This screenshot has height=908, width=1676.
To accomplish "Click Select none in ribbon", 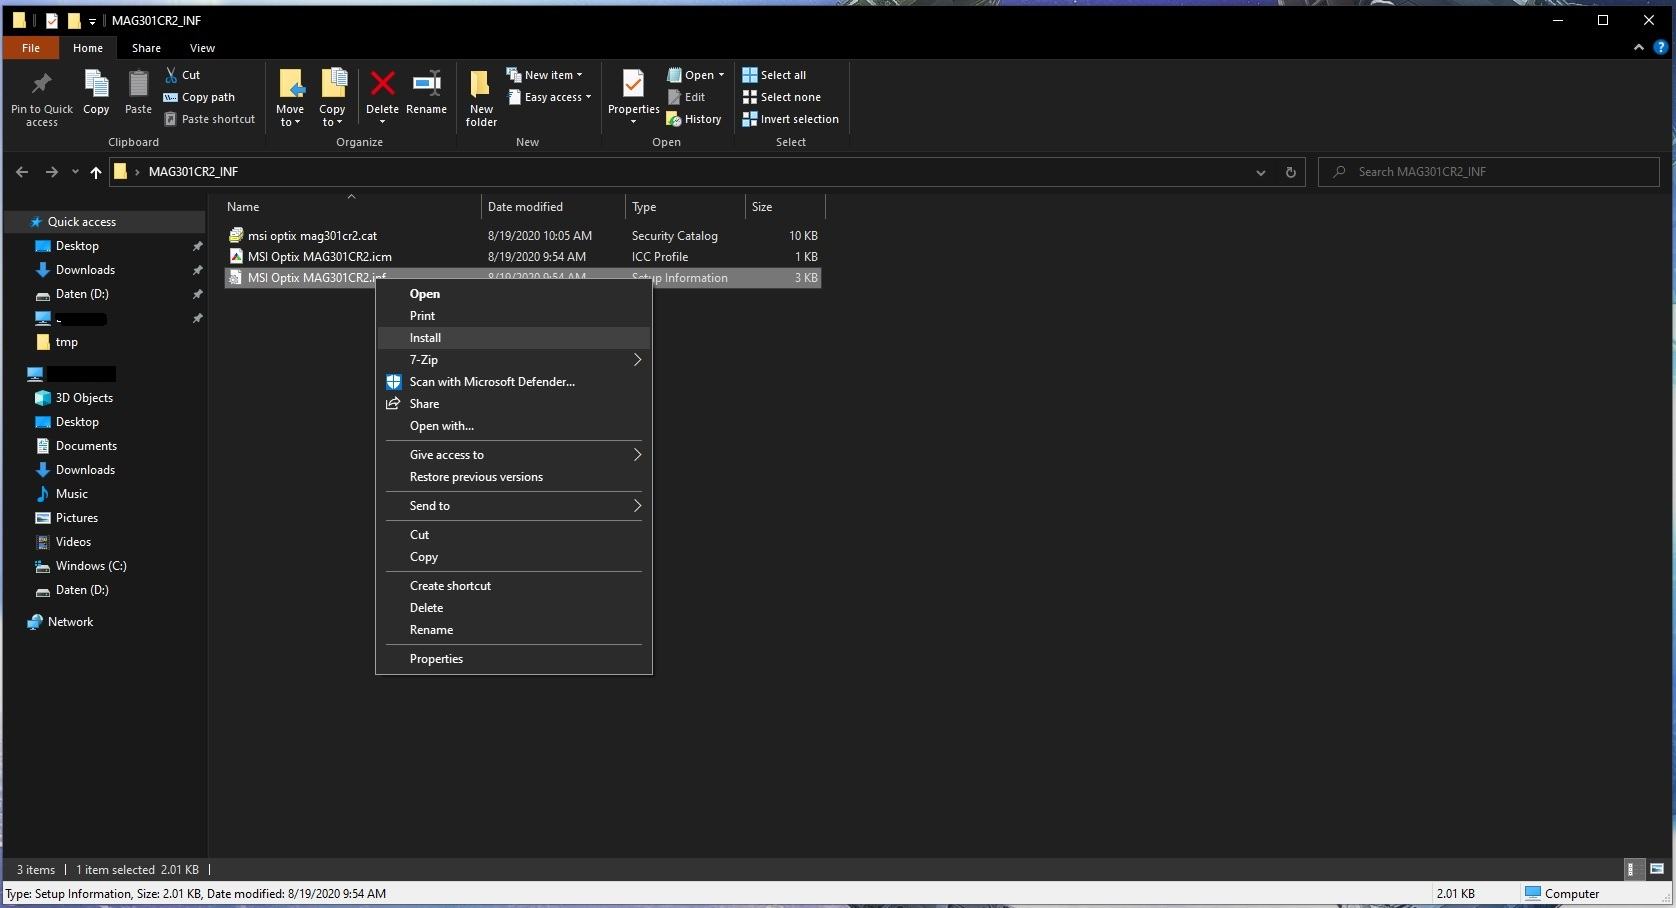I will 781,97.
